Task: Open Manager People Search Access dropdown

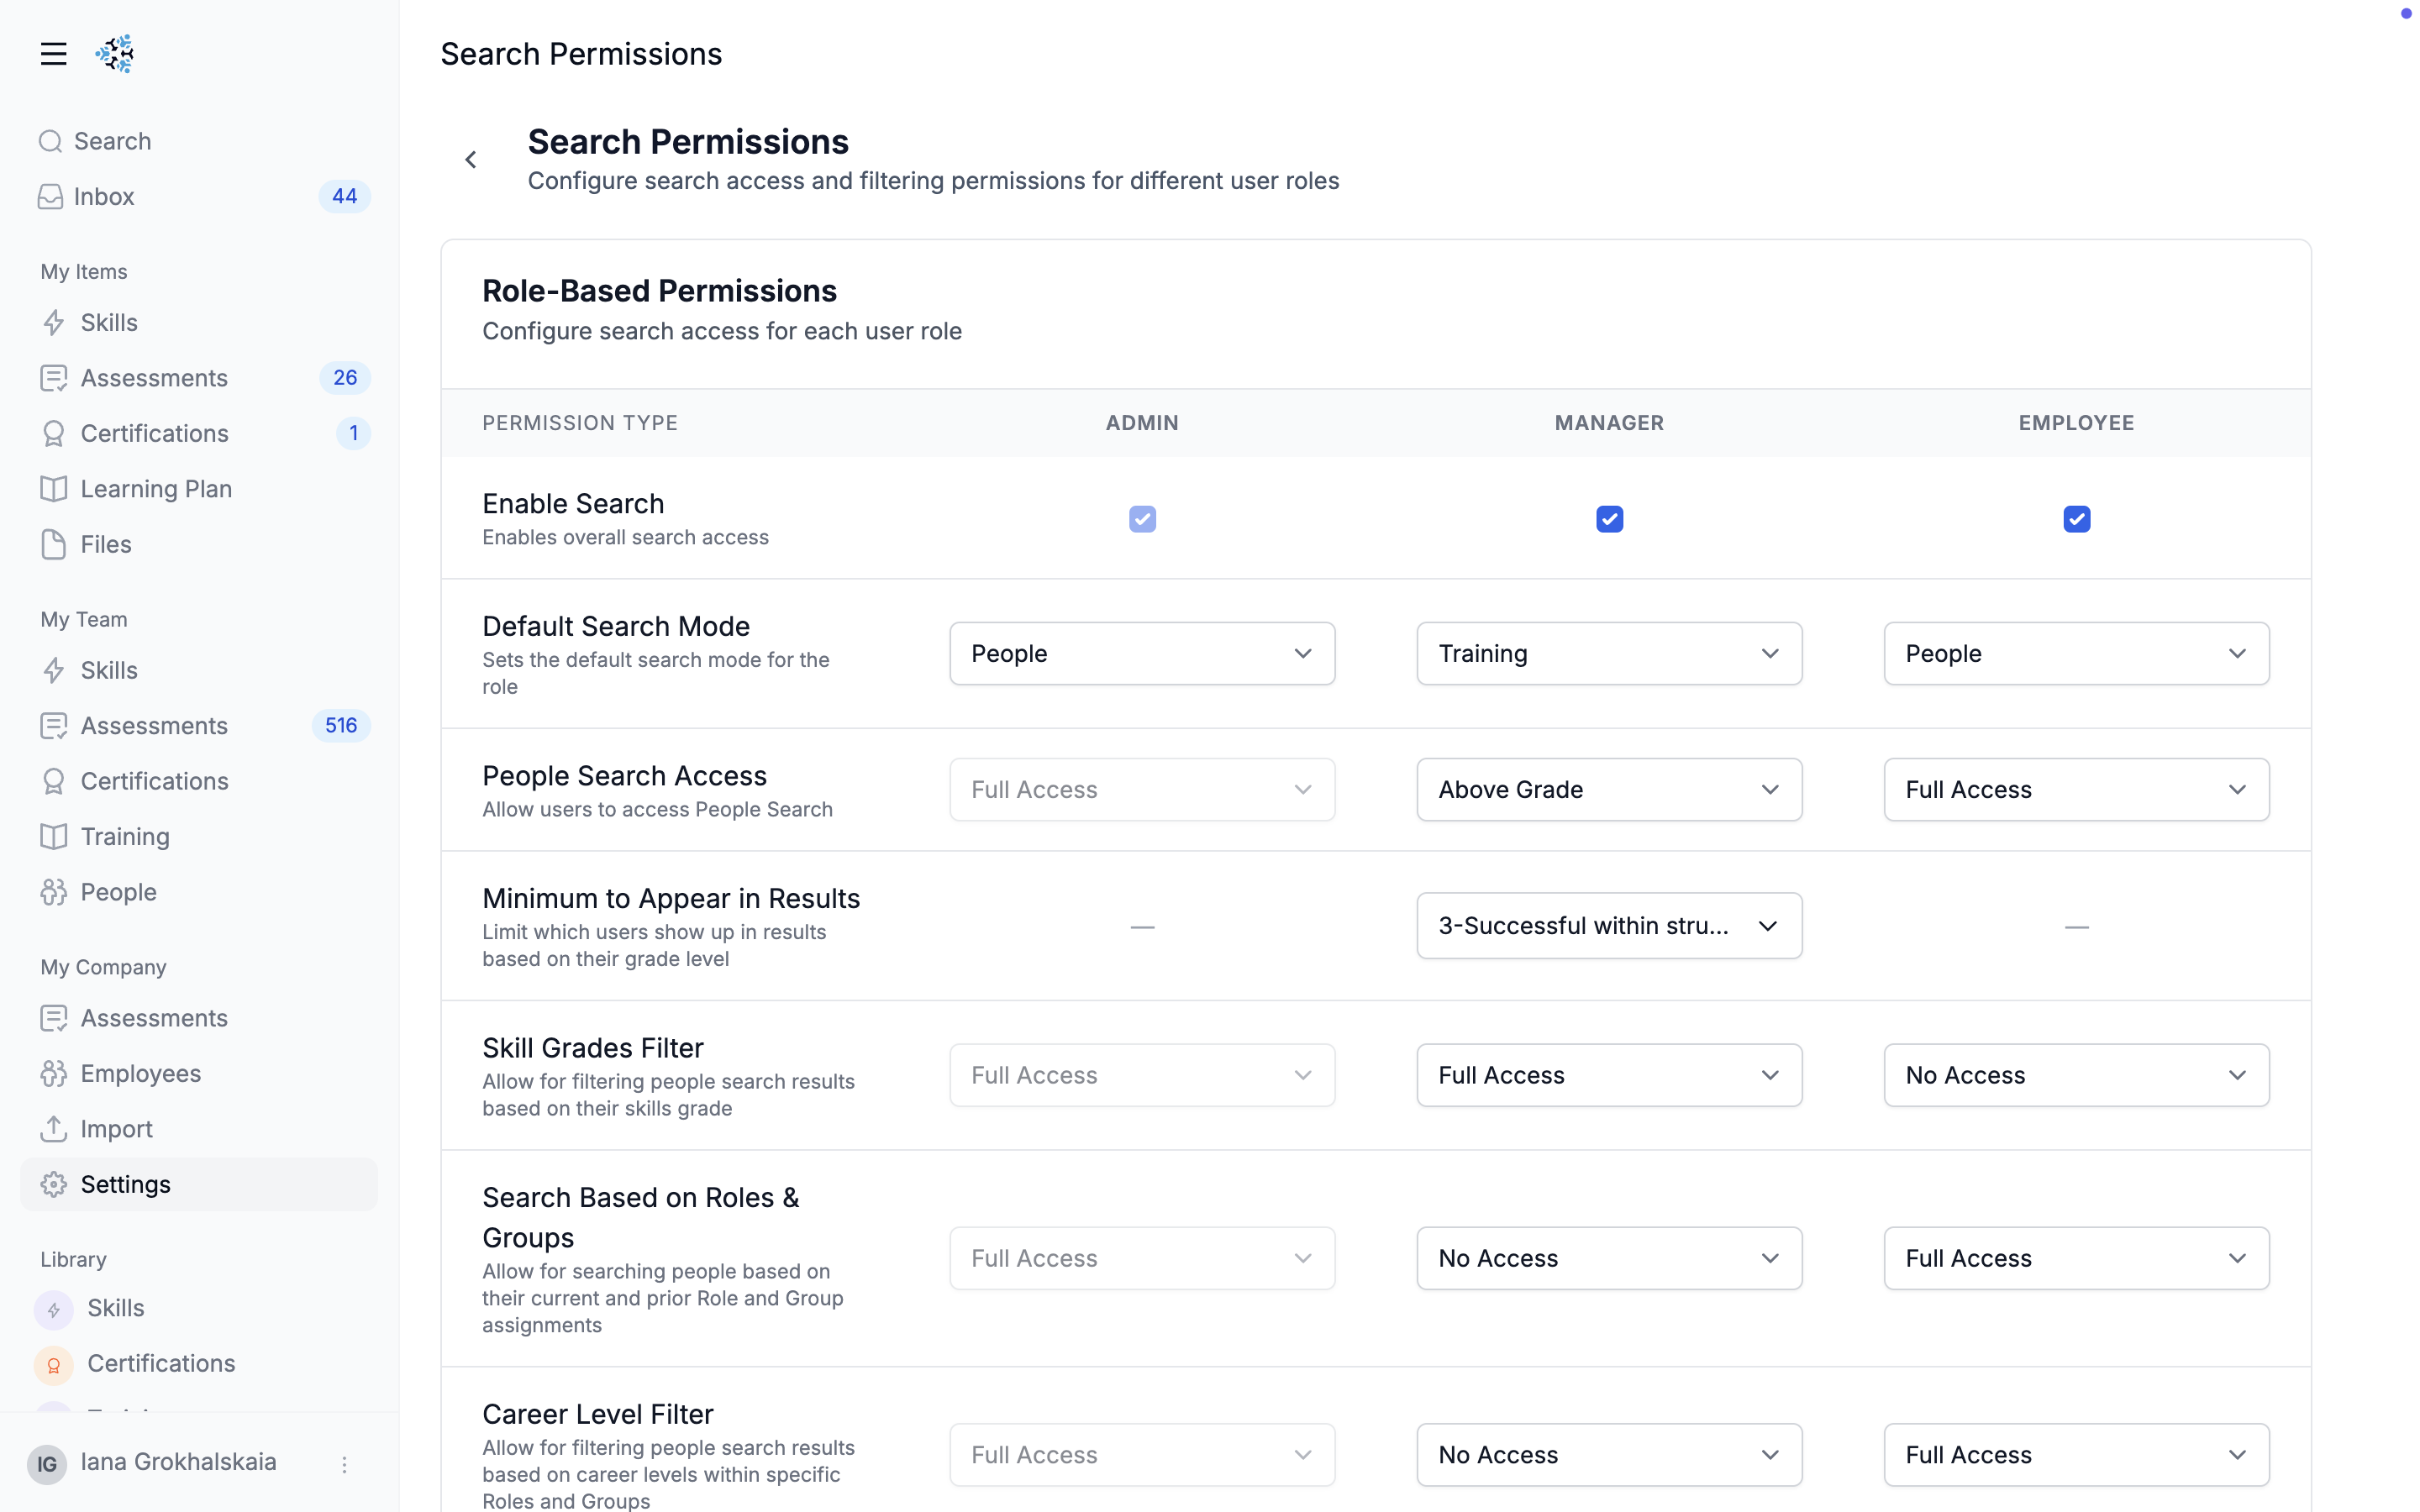Action: click(x=1609, y=790)
